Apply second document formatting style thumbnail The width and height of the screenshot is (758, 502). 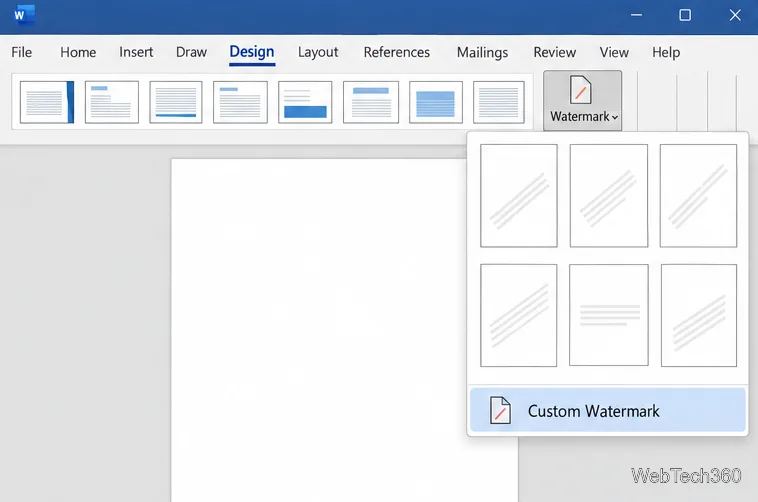[112, 102]
